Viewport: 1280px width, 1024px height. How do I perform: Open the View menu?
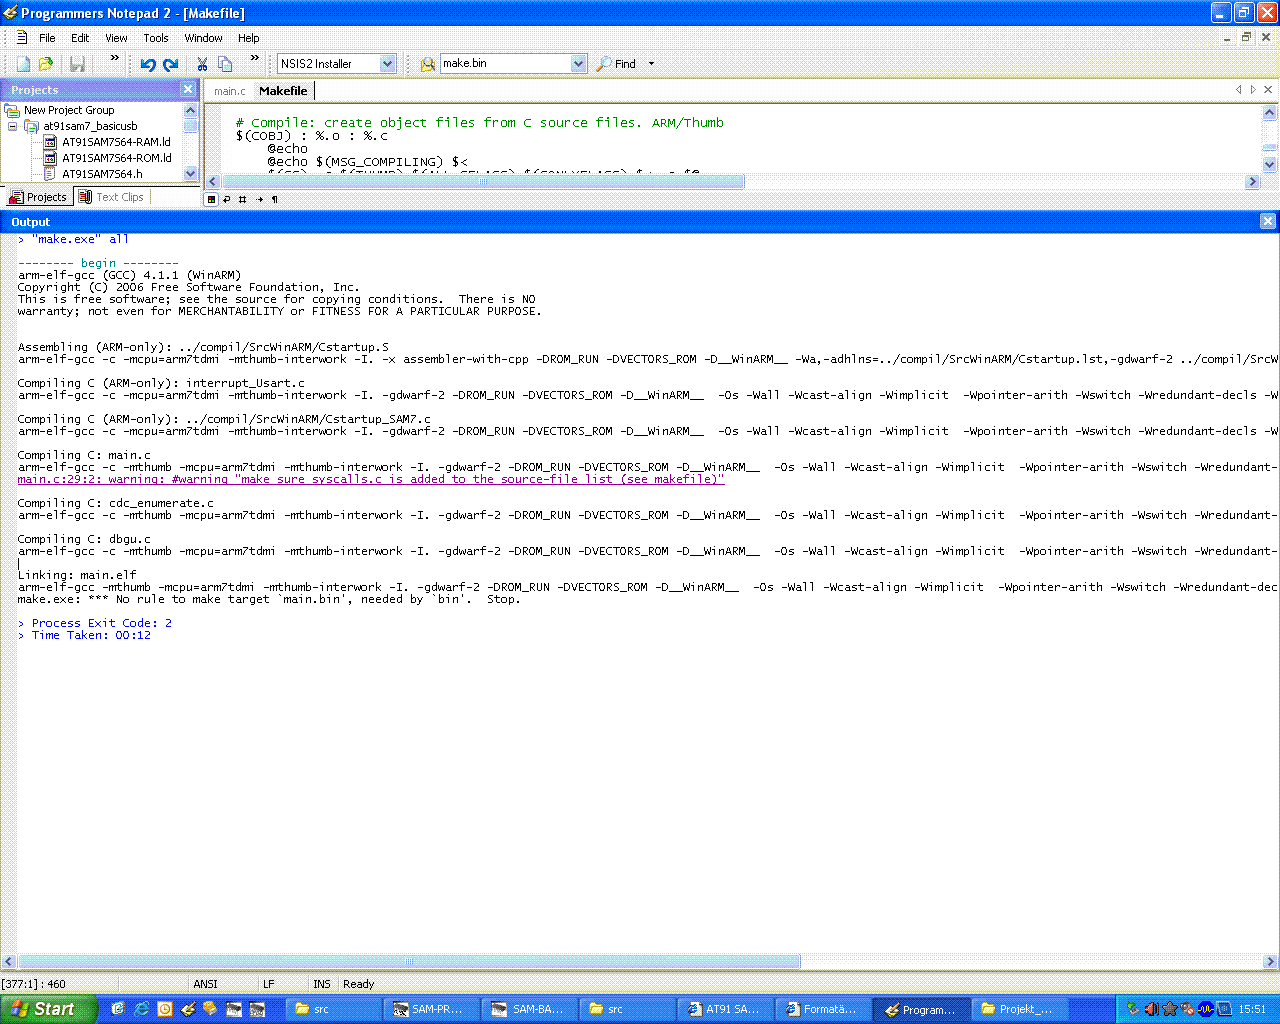[x=116, y=38]
